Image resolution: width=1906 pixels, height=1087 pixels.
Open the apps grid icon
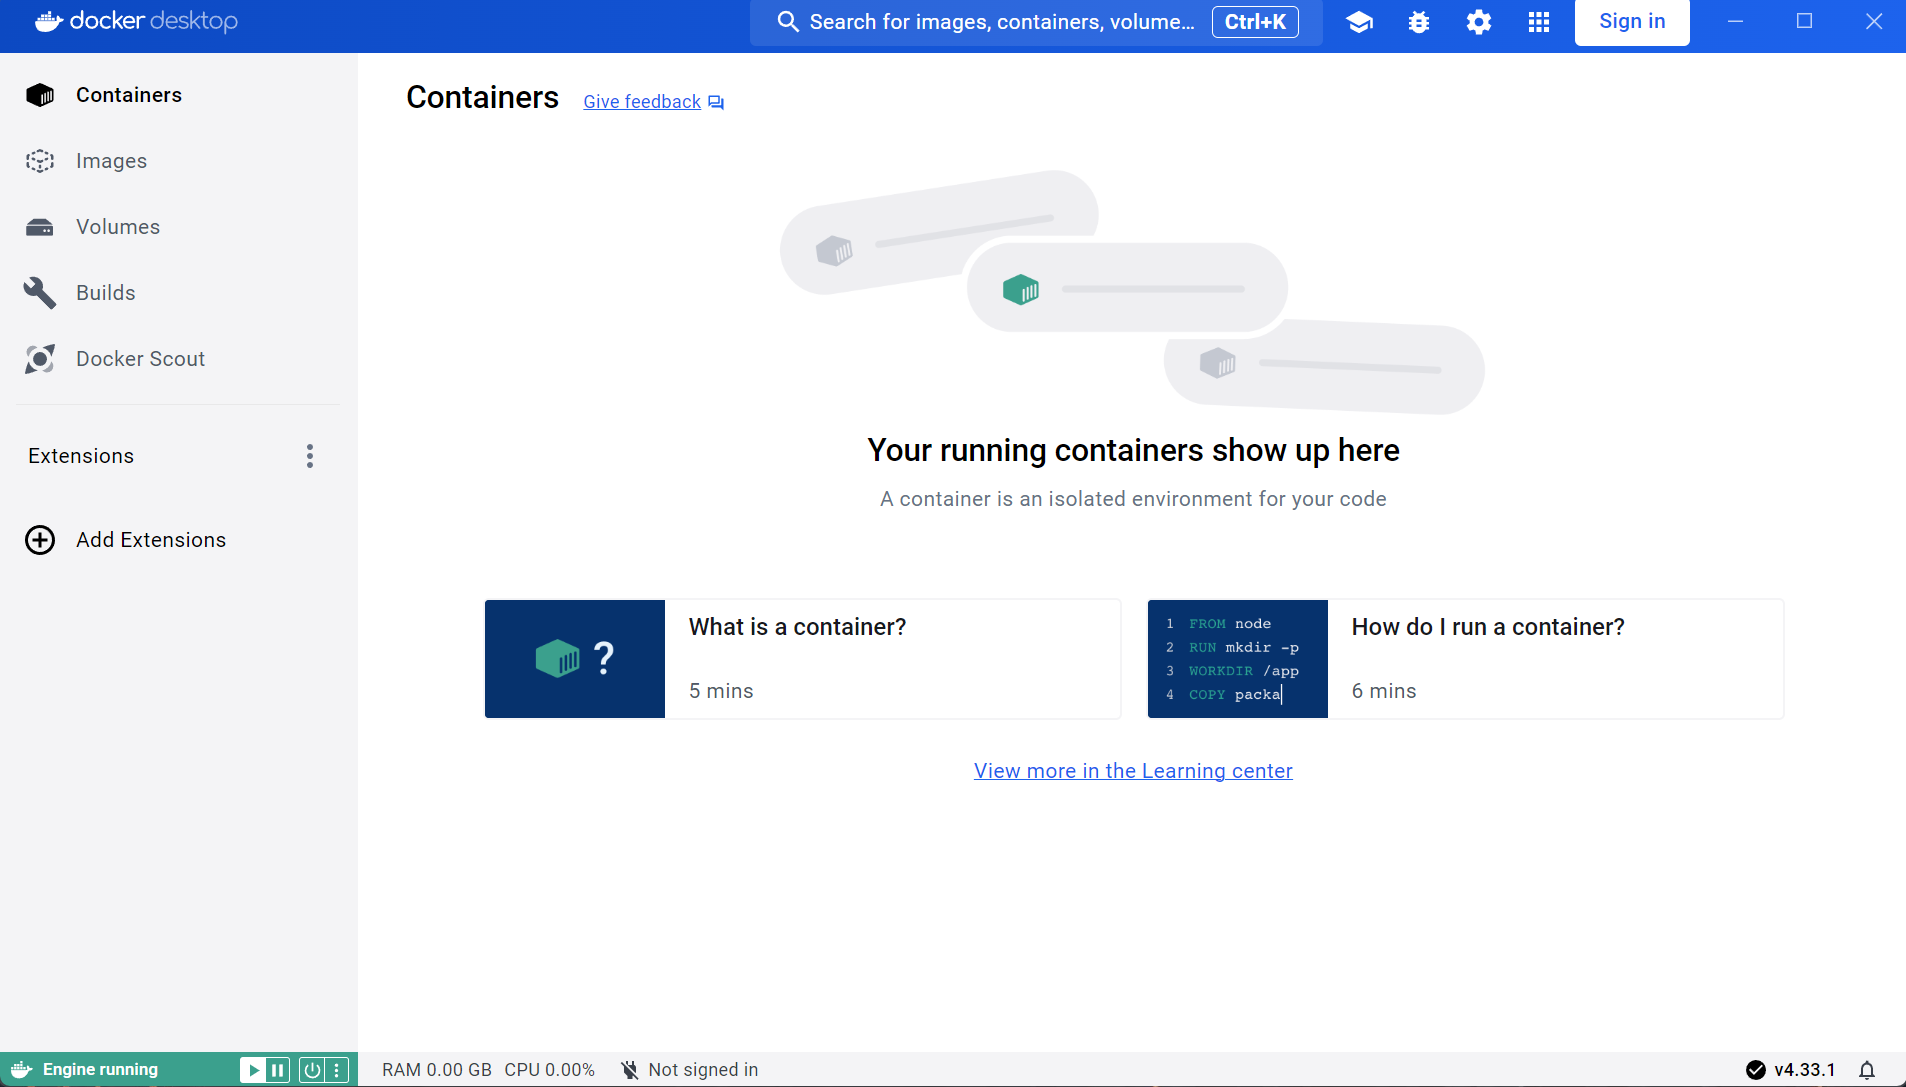[1539, 22]
